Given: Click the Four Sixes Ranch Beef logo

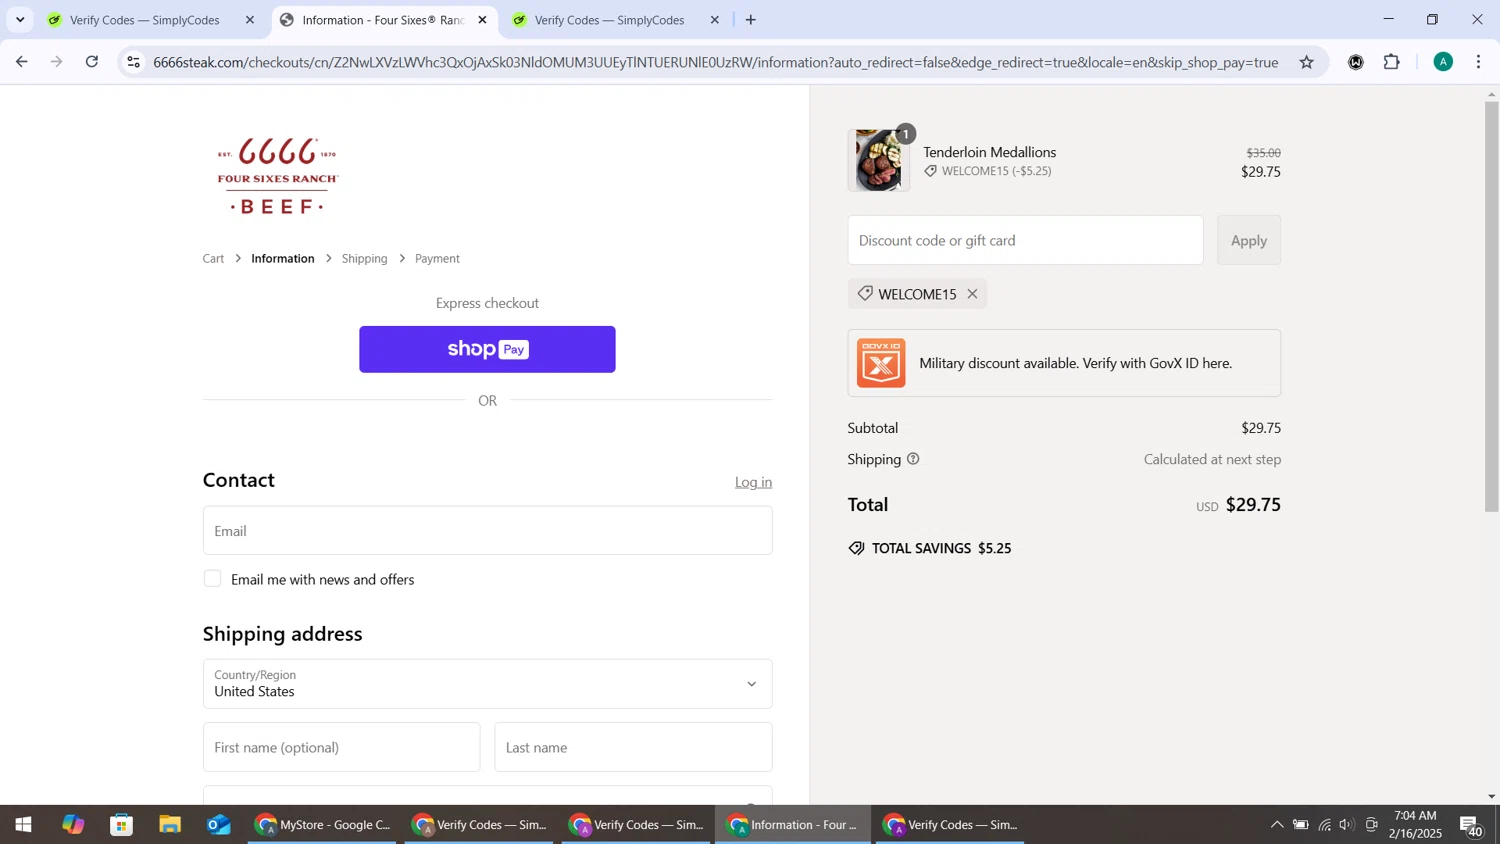Looking at the screenshot, I should click(x=278, y=176).
